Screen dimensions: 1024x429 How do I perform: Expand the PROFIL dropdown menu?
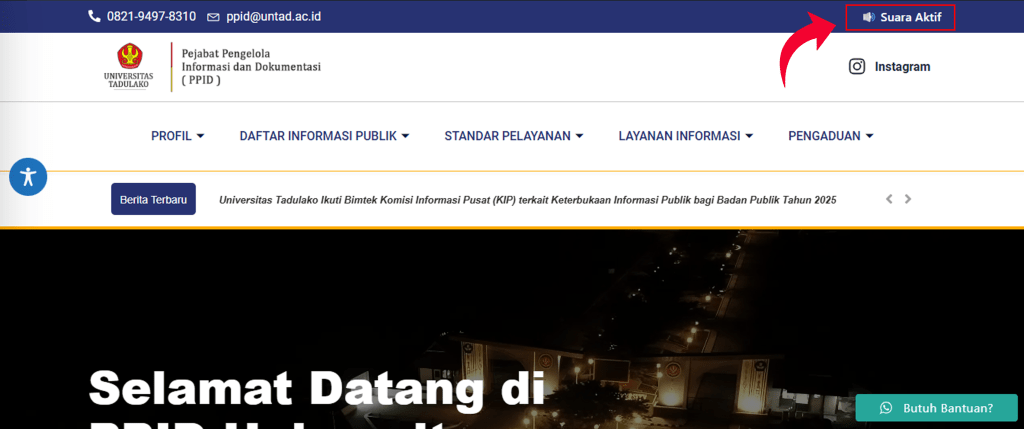[x=177, y=136]
